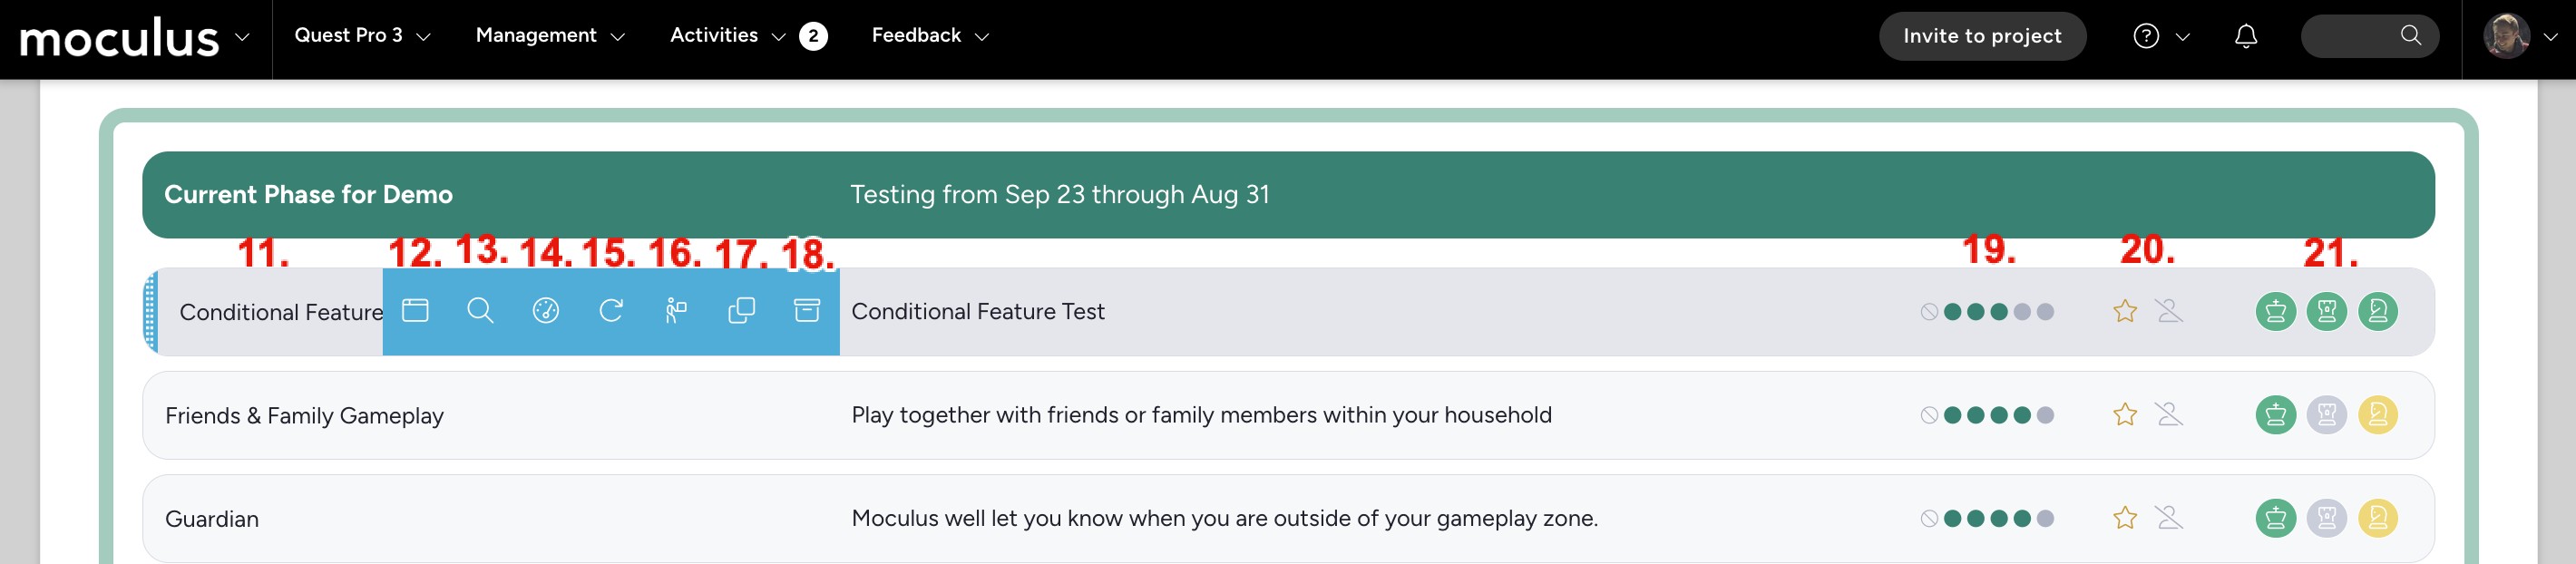
Task: Click the person with flag icon
Action: (x=676, y=311)
